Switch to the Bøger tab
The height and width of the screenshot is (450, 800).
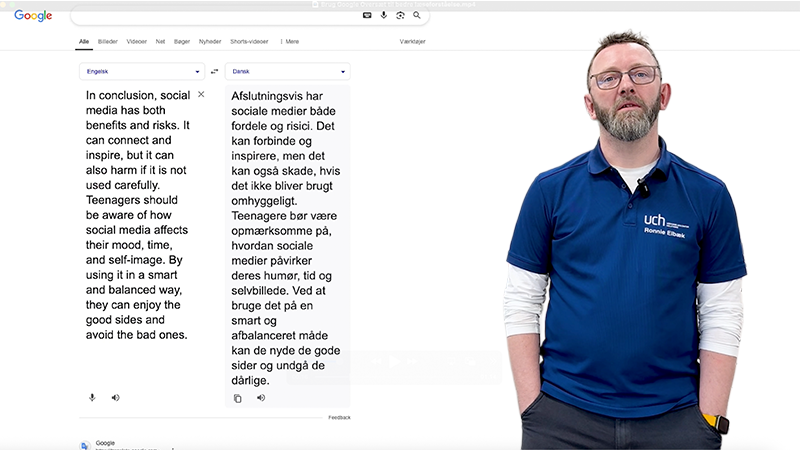point(182,41)
